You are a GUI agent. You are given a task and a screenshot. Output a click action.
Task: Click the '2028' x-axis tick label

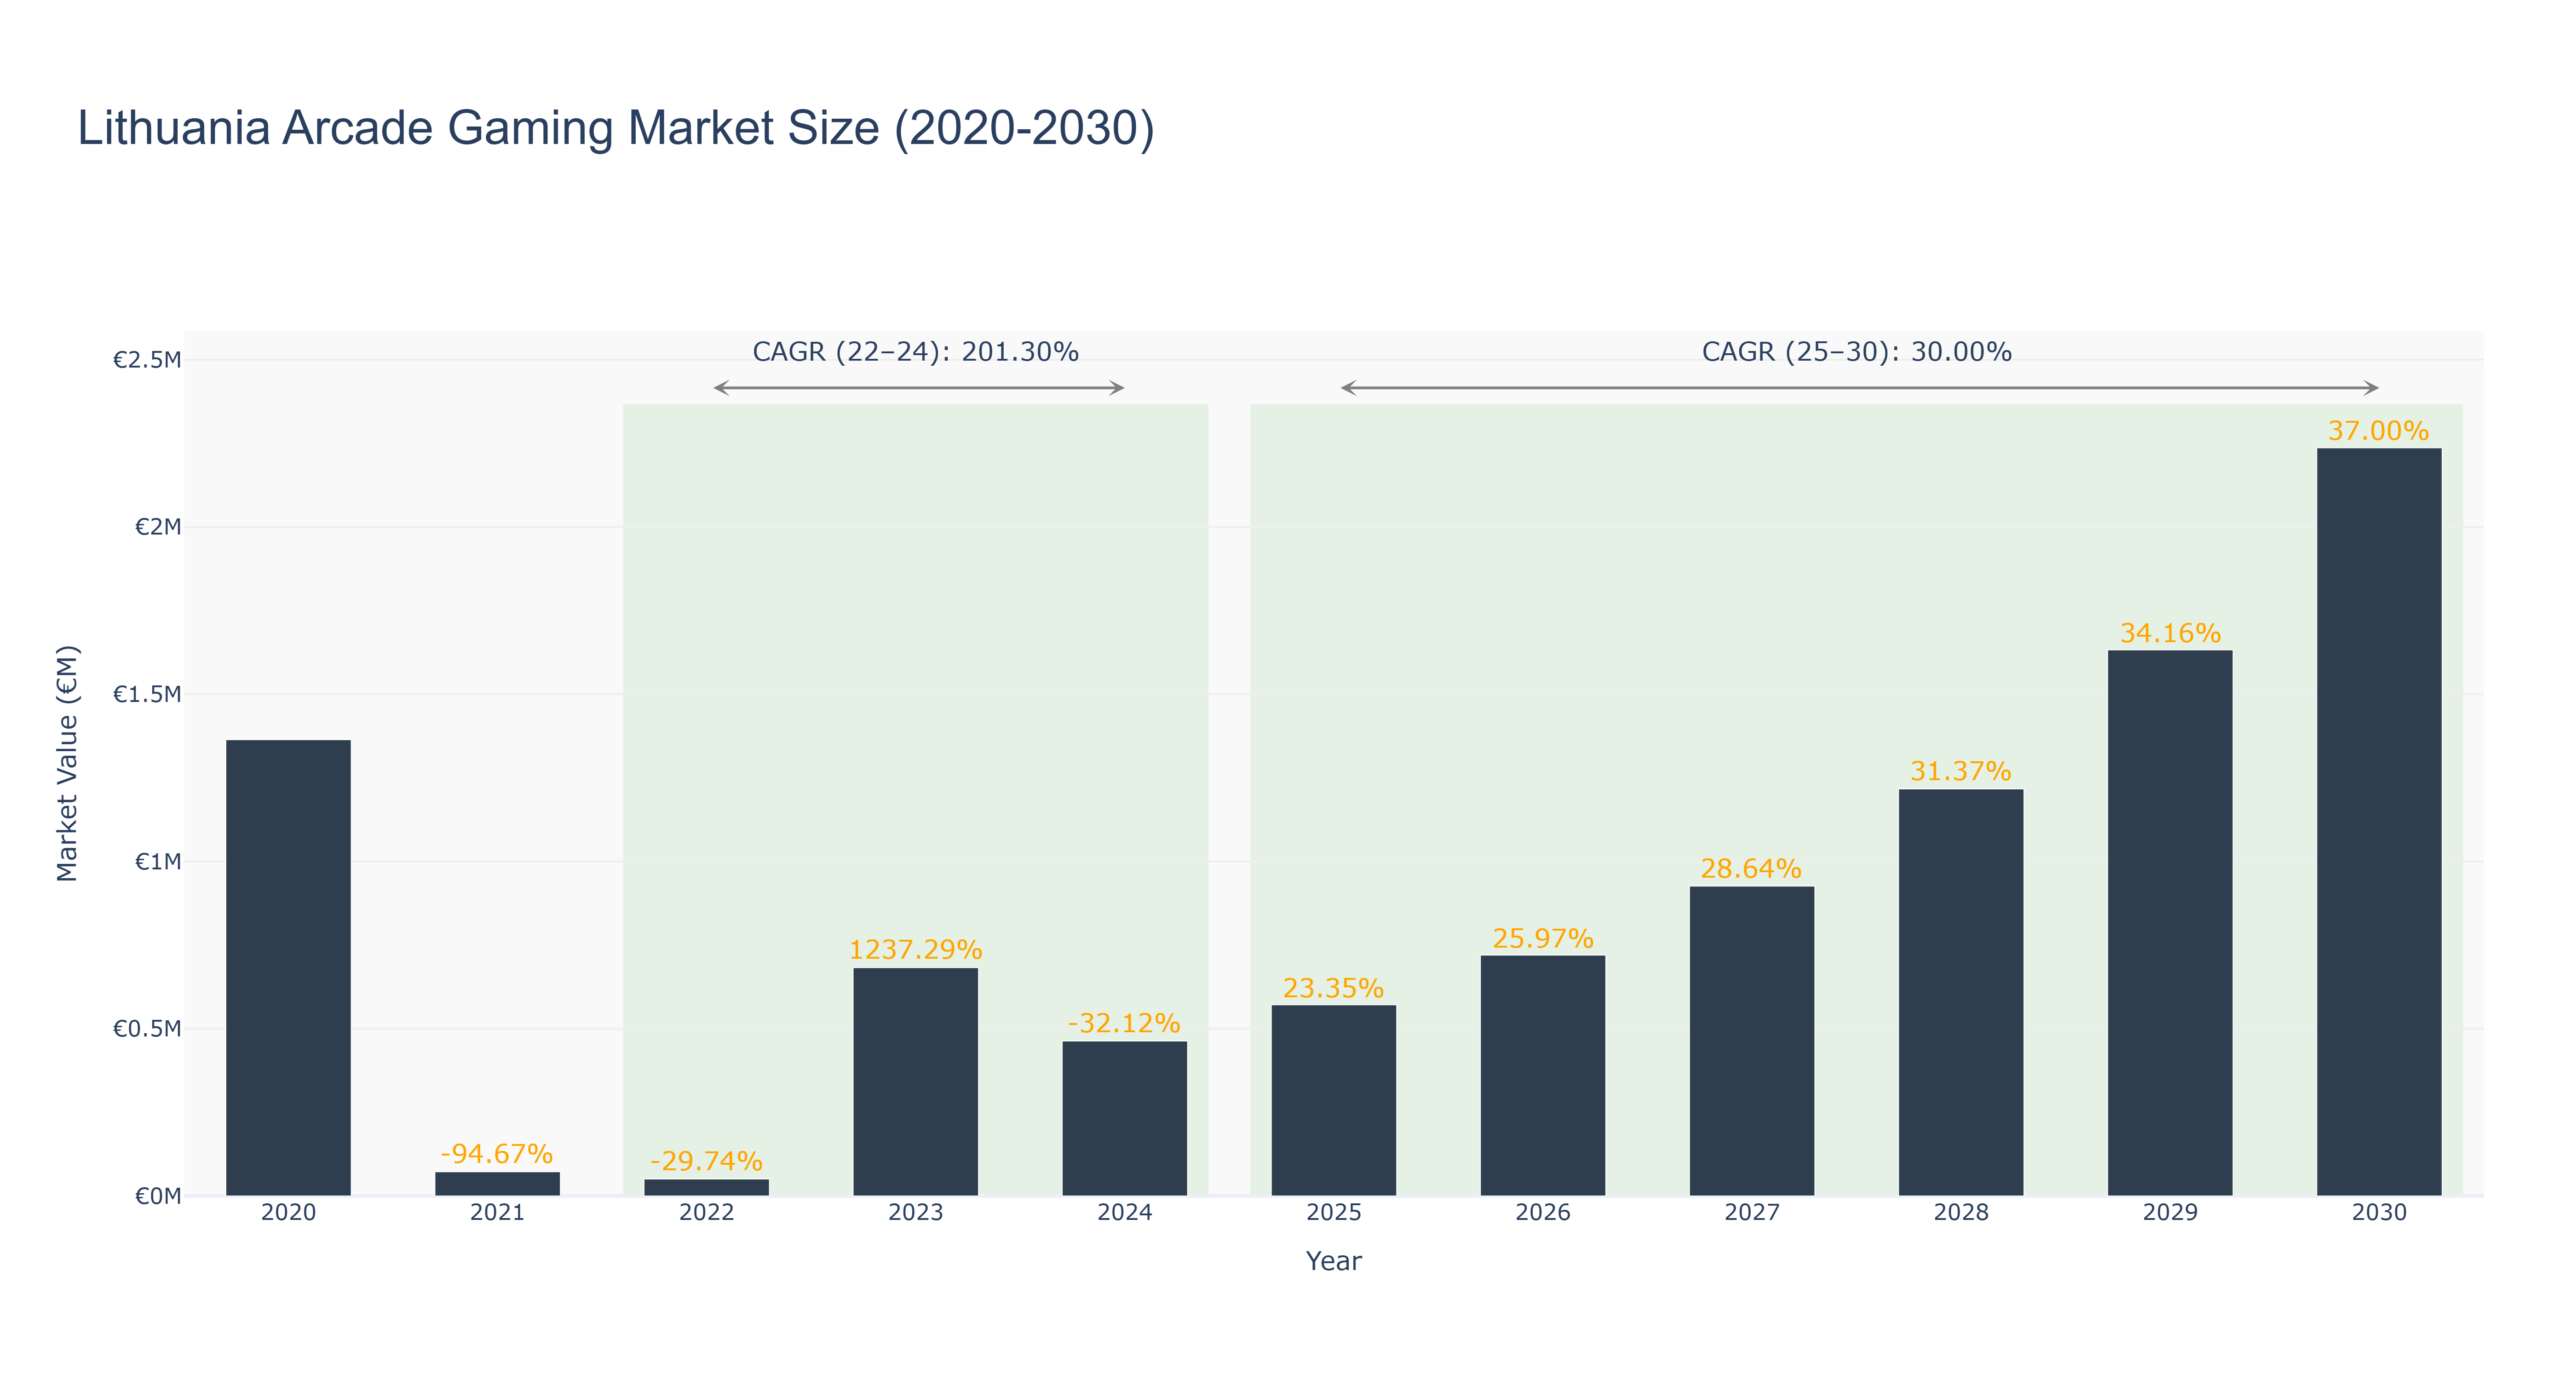[x=1961, y=1213]
